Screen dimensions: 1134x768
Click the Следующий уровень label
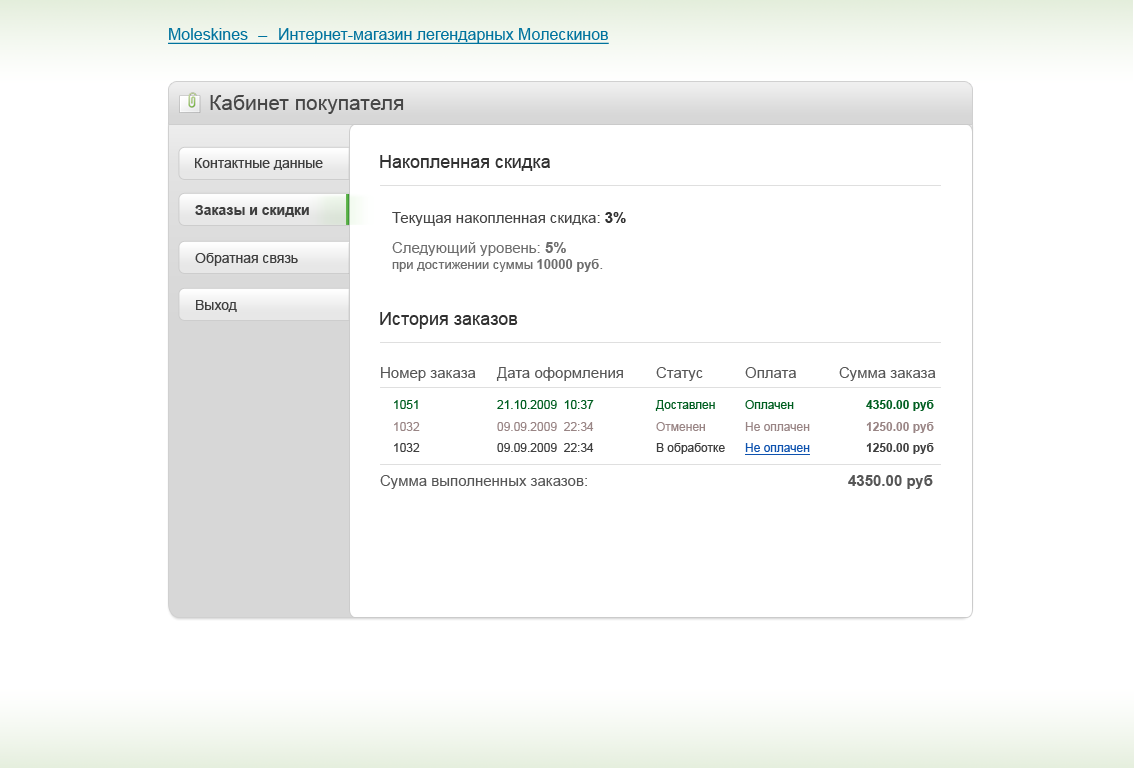point(466,248)
